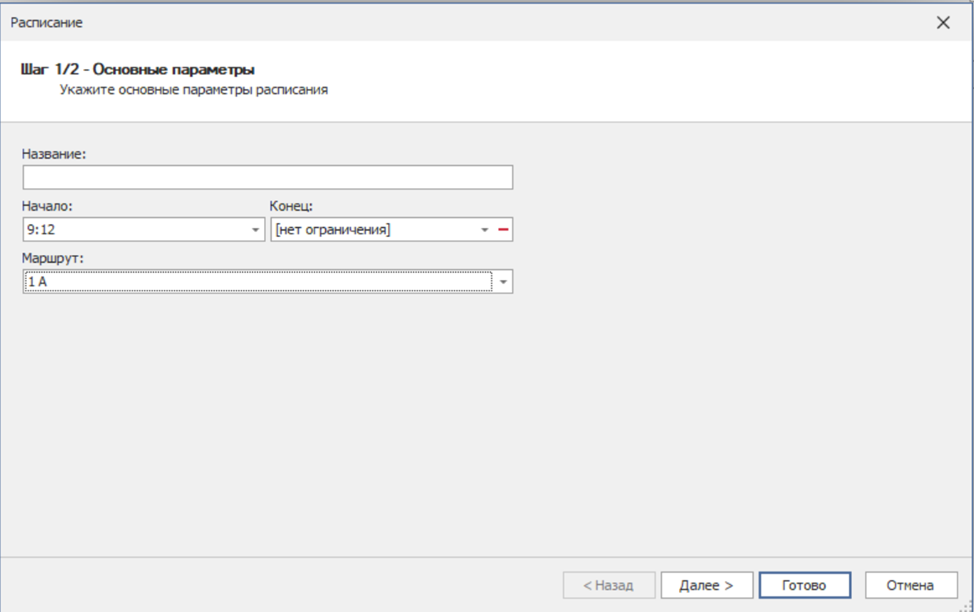Close the Расписание dialog window
Screen dimensions: 974x612
pos(942,22)
